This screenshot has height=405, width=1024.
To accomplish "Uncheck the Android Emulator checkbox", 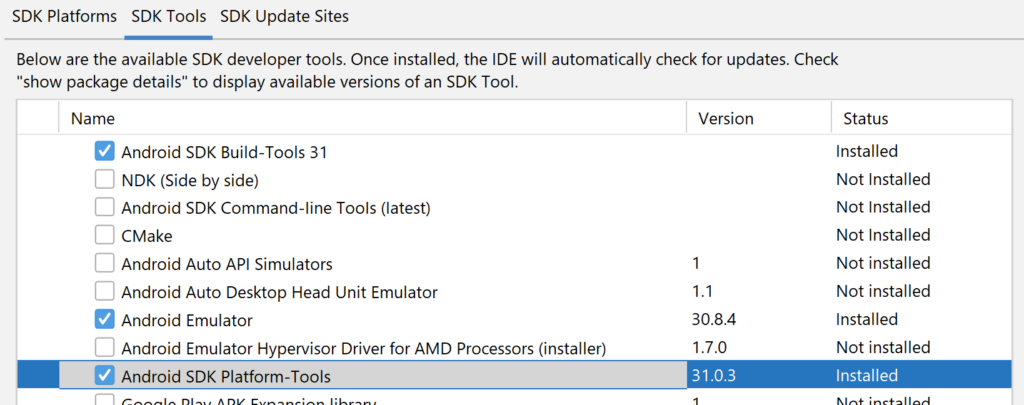I will [x=104, y=319].
